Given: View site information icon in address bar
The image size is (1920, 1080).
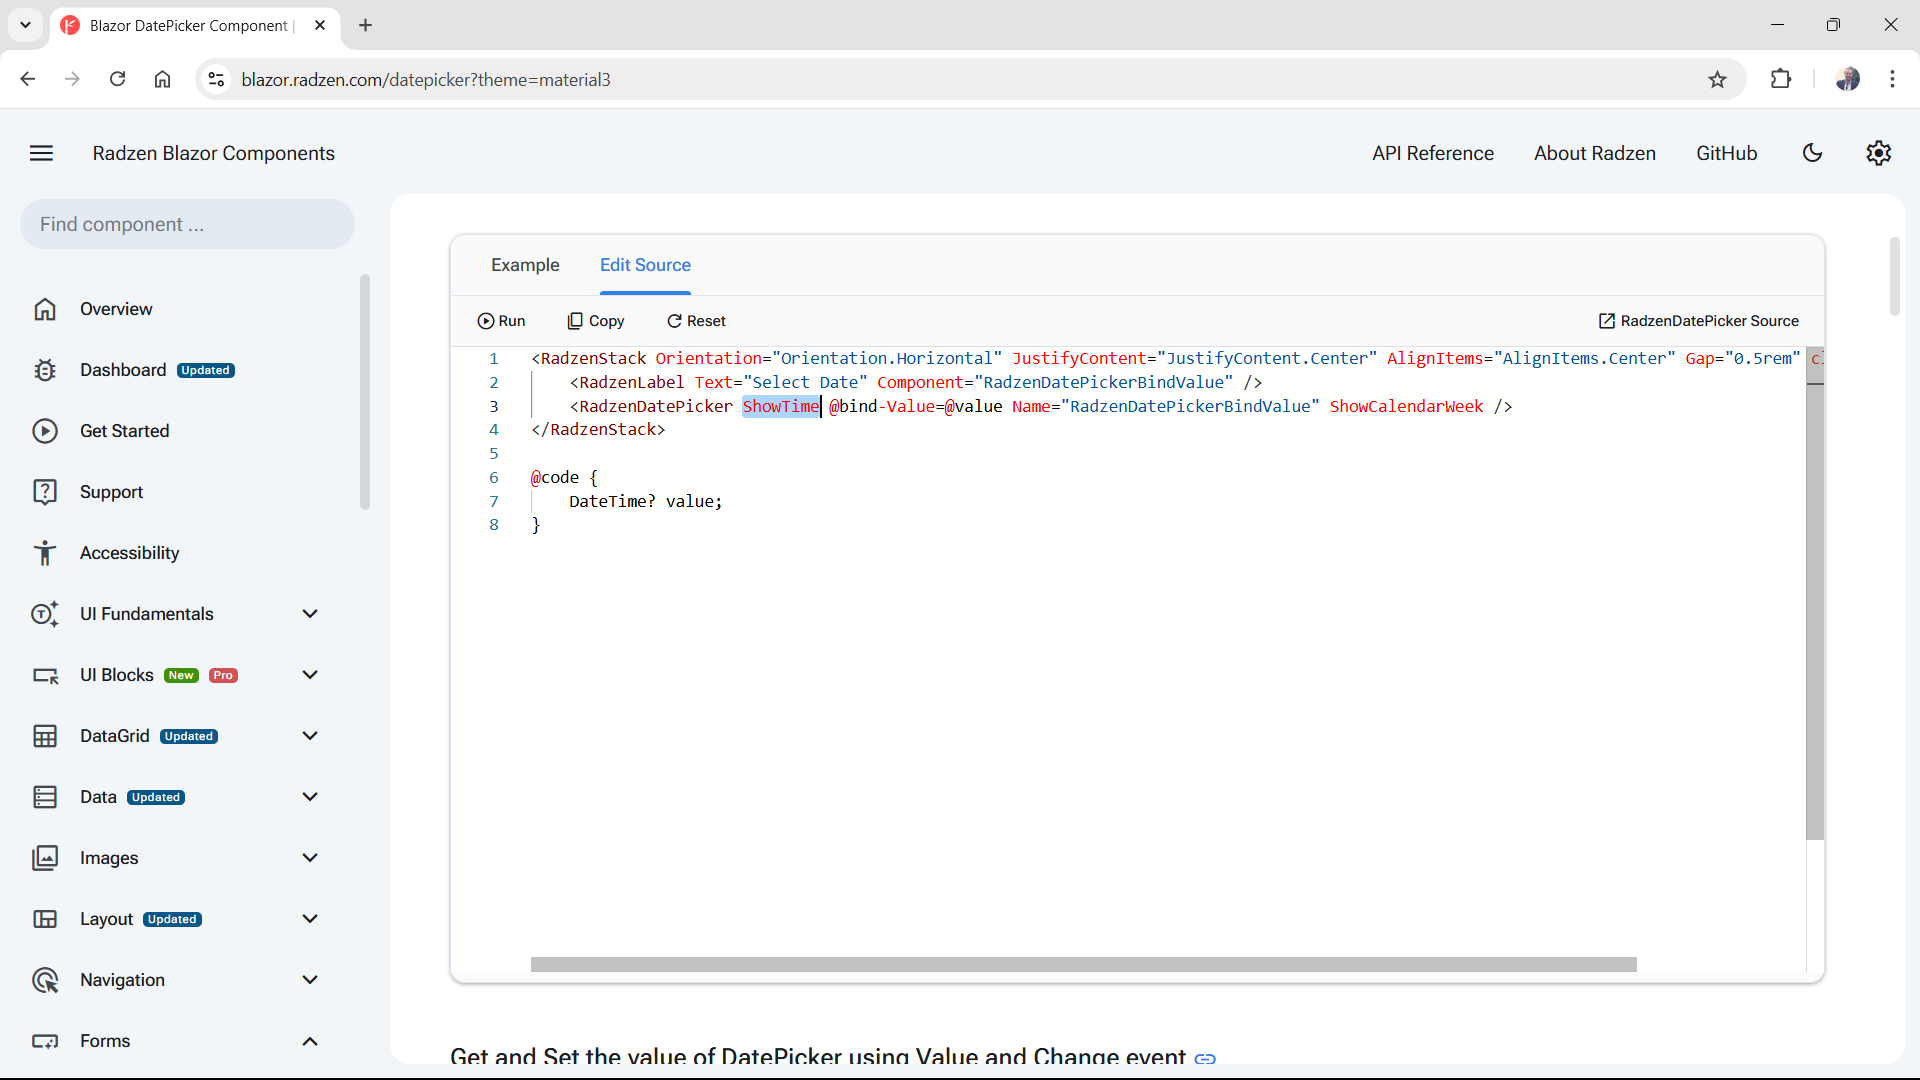Looking at the screenshot, I should (216, 79).
